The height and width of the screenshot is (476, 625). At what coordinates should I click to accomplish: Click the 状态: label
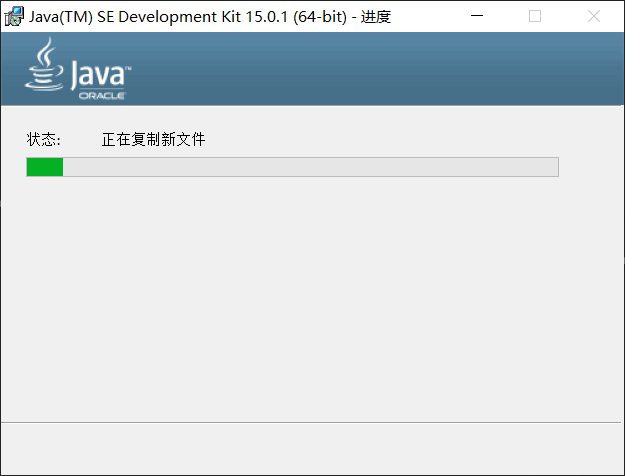[x=43, y=140]
